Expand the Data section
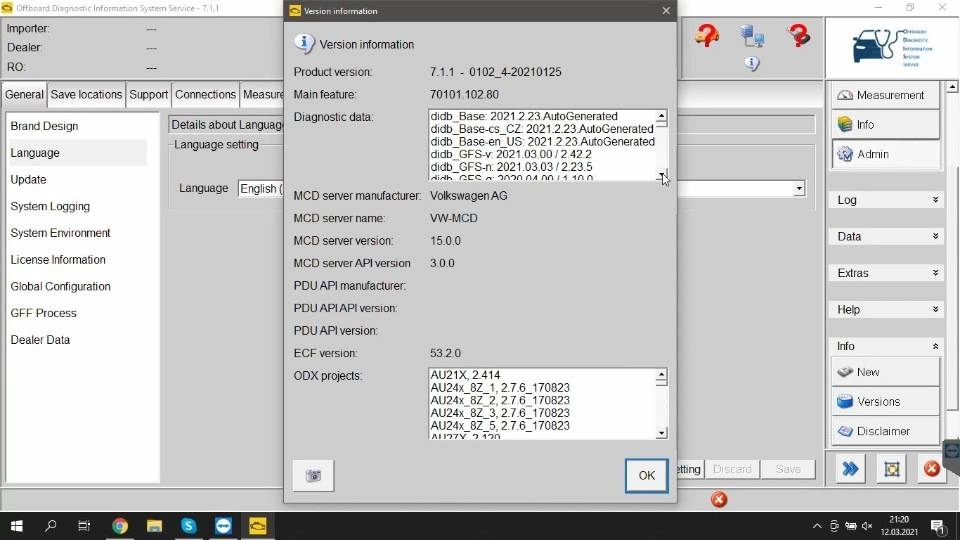Screen dimensions: 960x540 pyautogui.click(x=887, y=237)
